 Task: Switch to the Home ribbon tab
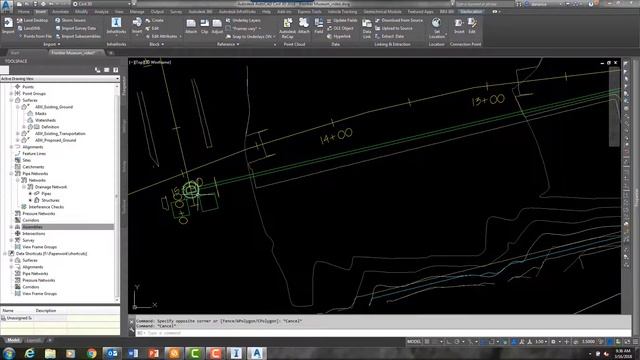pos(24,12)
